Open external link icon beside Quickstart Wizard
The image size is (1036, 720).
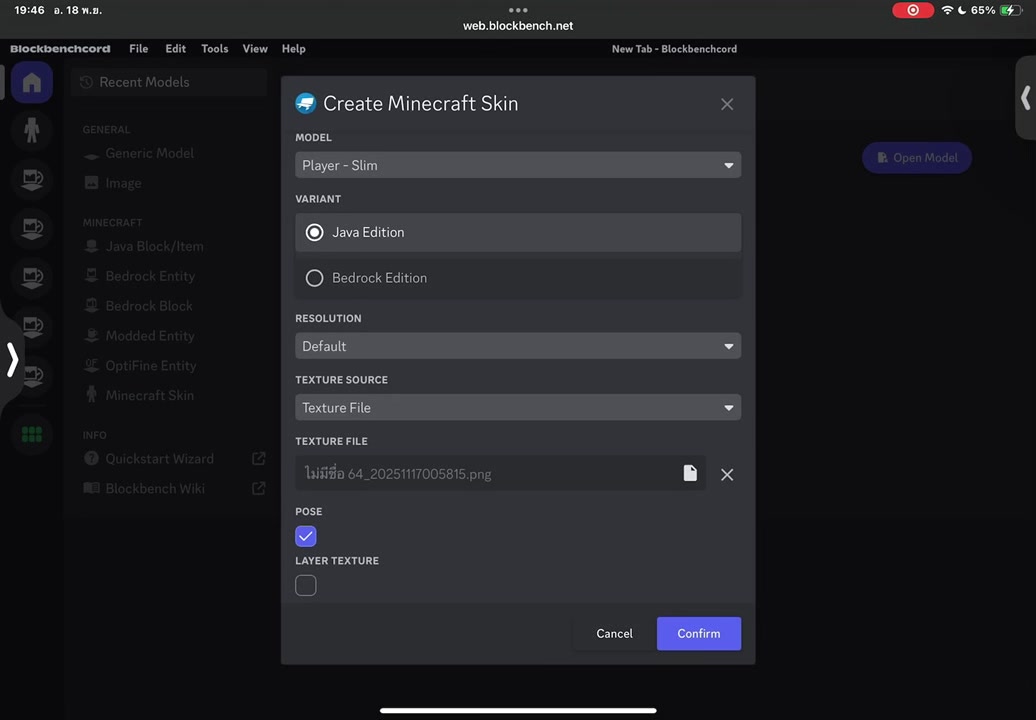click(x=258, y=458)
